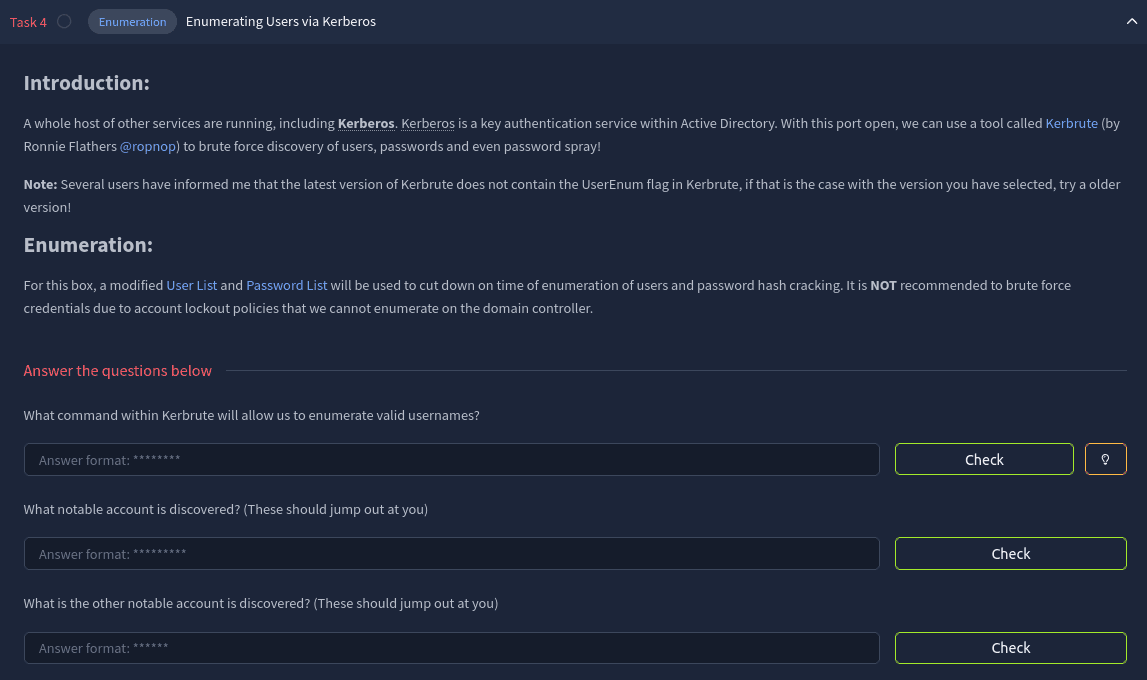Check the Kerbrute command answer

983,459
